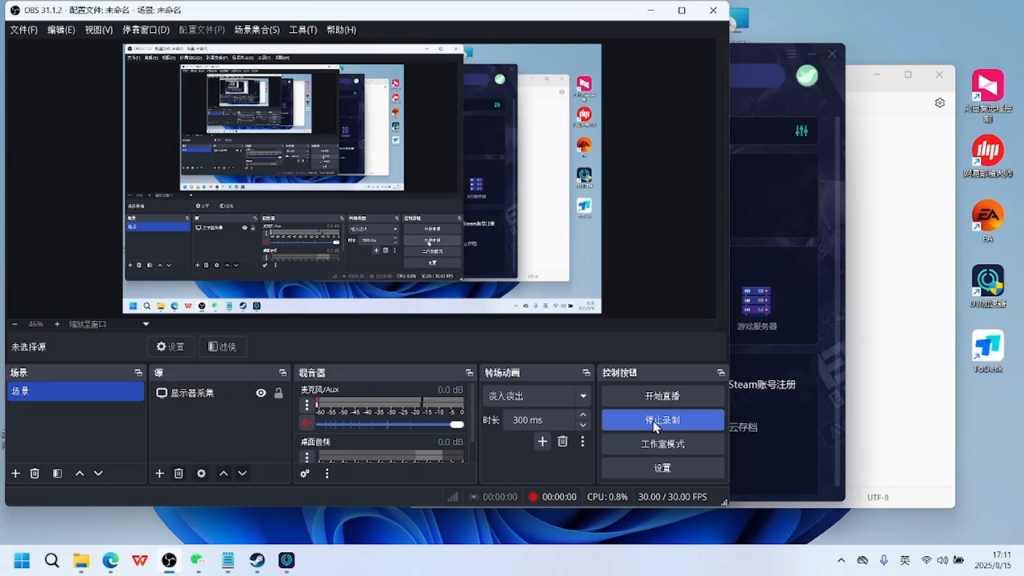
Task: Click 设置 button in source toolbar
Action: pos(170,347)
